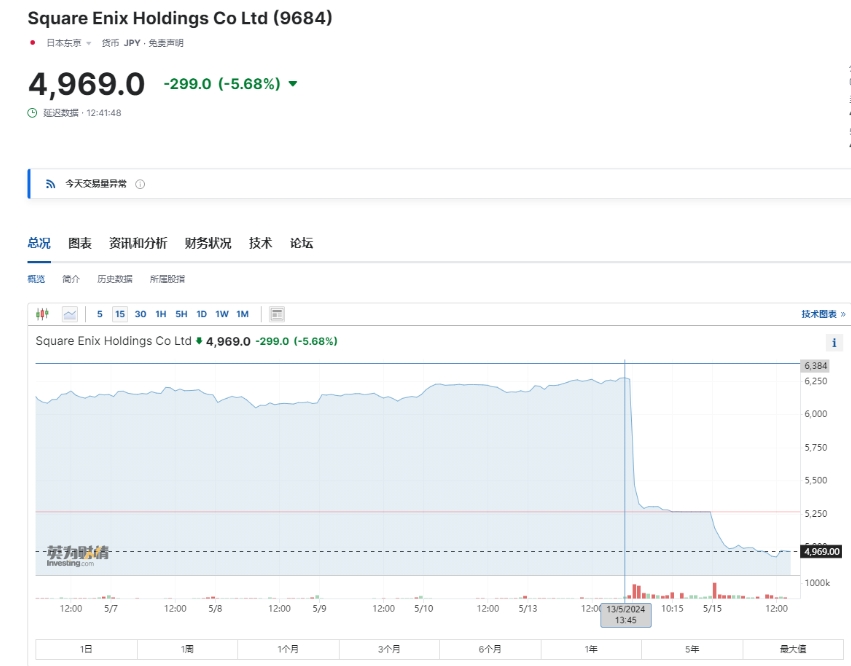Open the 论坛 tab

(x=301, y=243)
